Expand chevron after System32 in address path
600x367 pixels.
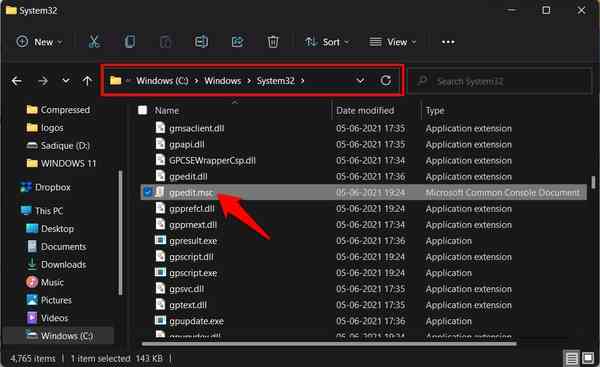[302, 81]
